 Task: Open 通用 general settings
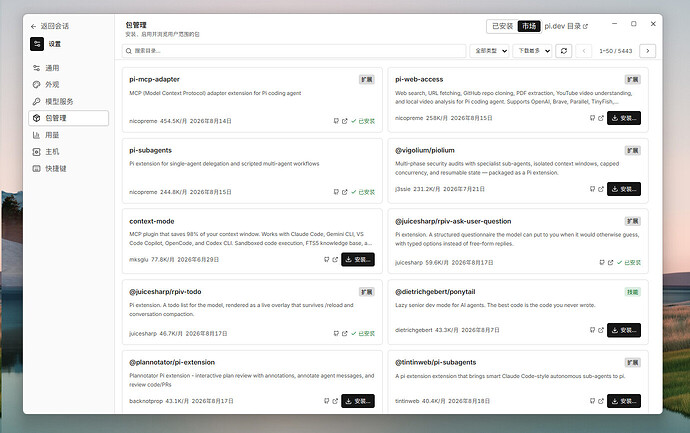pos(68,68)
